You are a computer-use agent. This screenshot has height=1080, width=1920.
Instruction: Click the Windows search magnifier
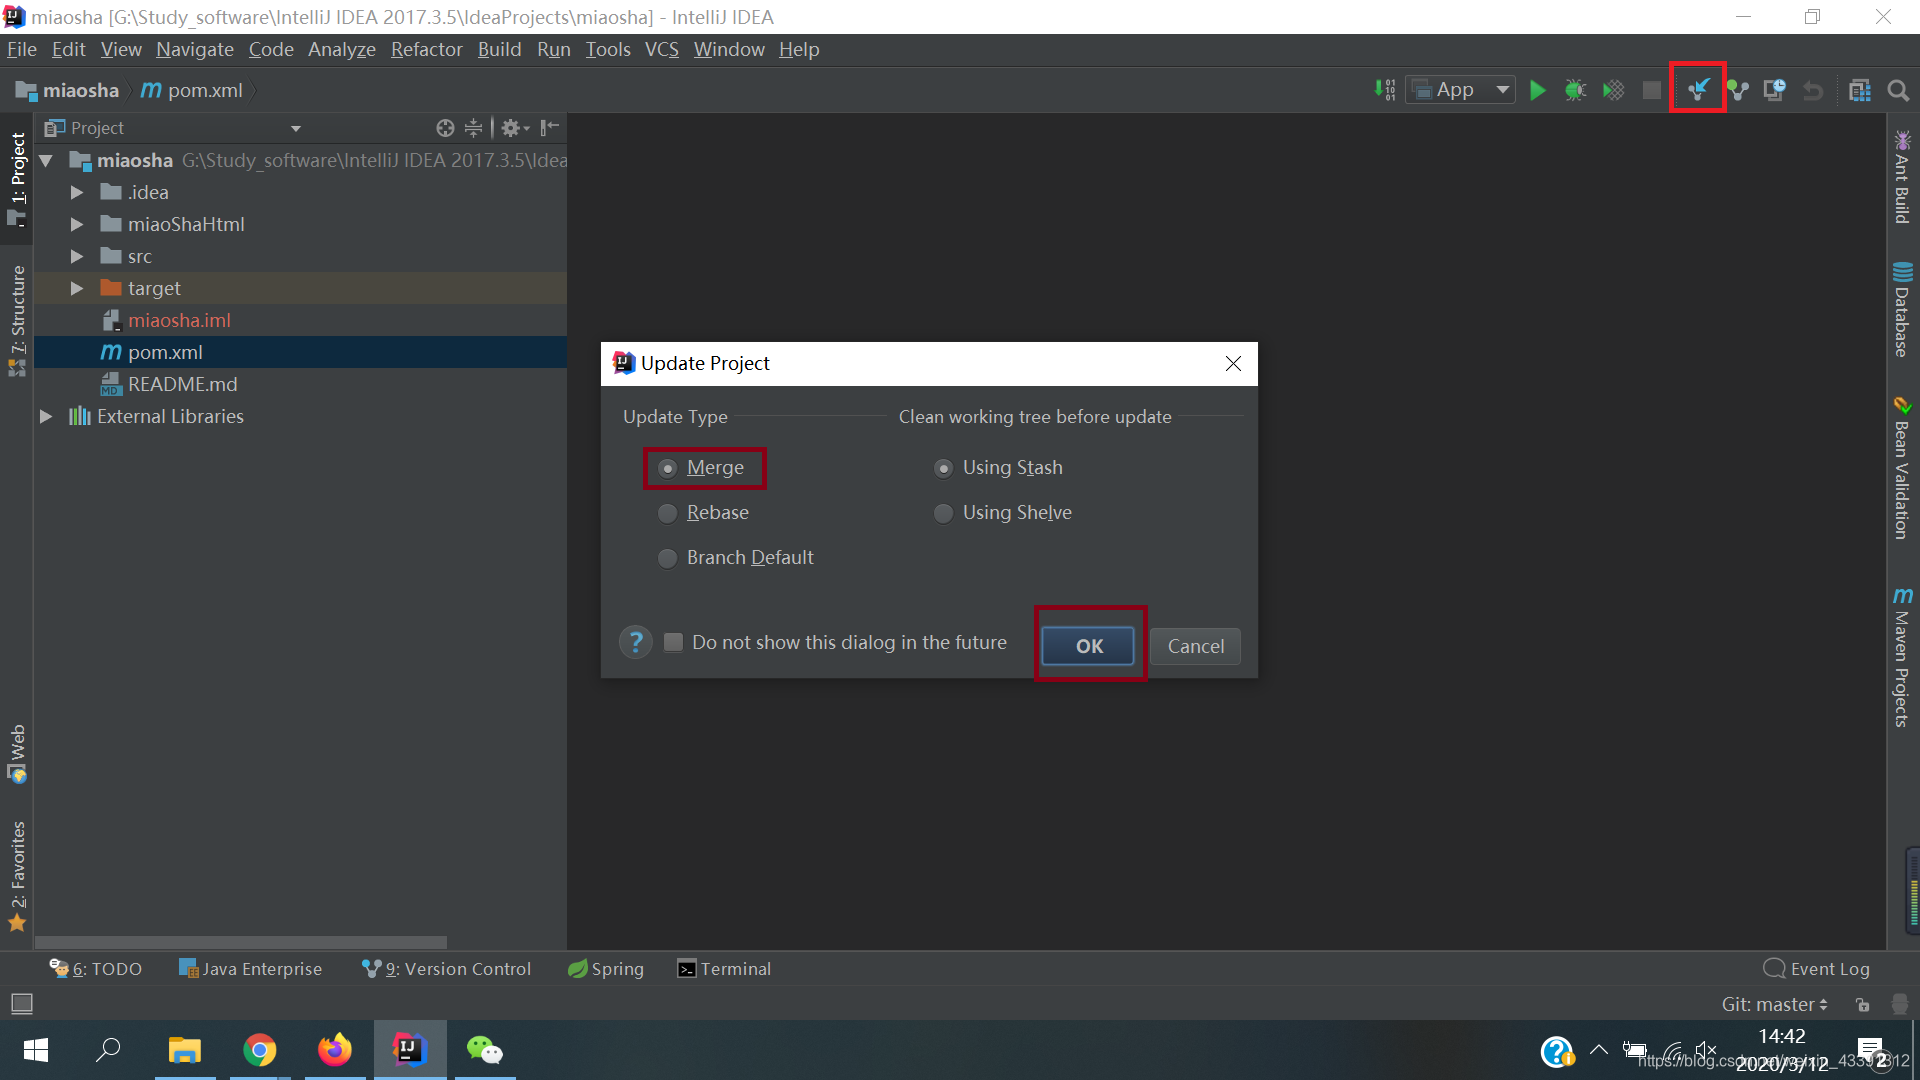(x=108, y=1050)
